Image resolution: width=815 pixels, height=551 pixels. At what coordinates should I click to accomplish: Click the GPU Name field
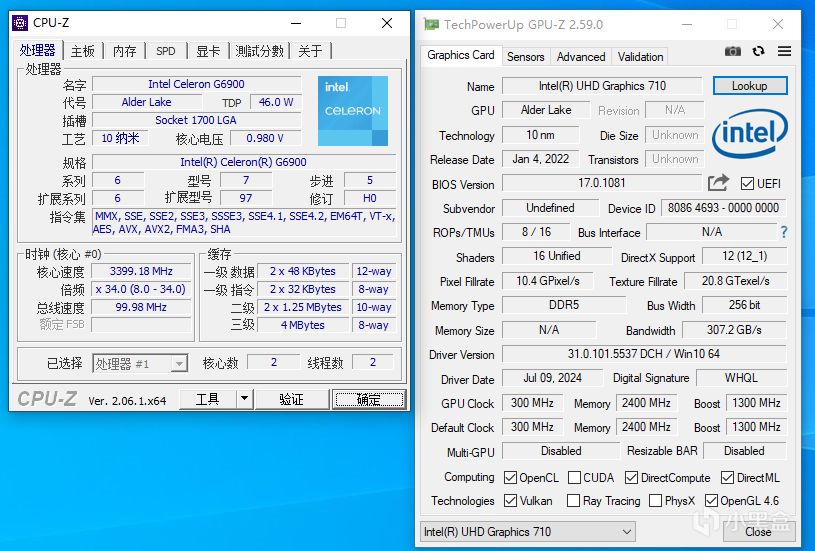point(602,86)
